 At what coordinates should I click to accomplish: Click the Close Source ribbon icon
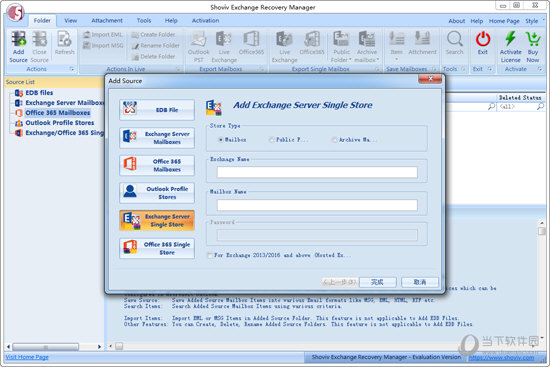(39, 46)
